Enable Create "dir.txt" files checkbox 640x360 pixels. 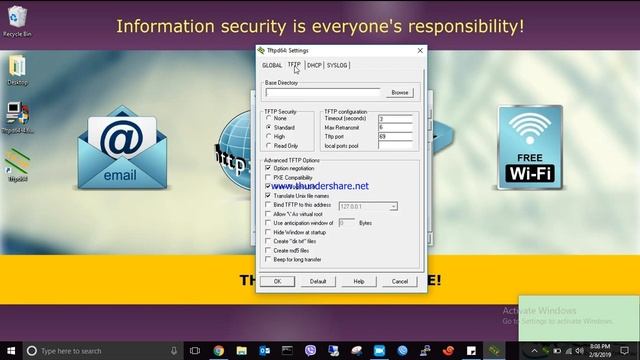pos(268,241)
